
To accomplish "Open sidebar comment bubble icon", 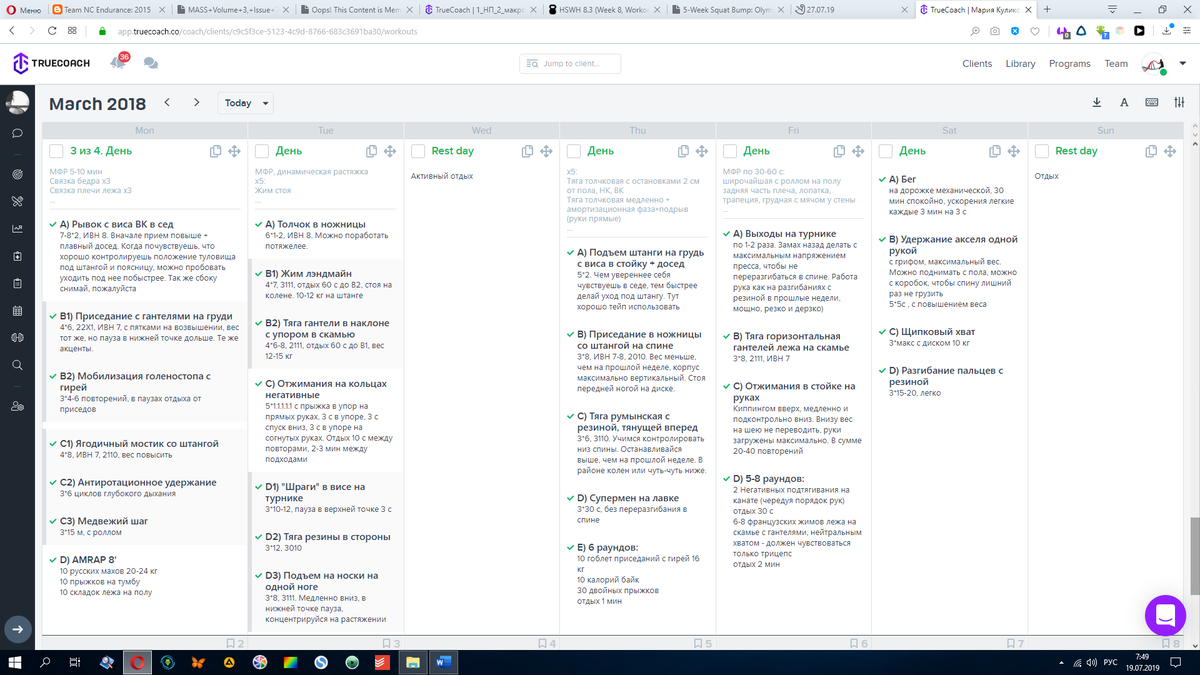I will pyautogui.click(x=18, y=132).
